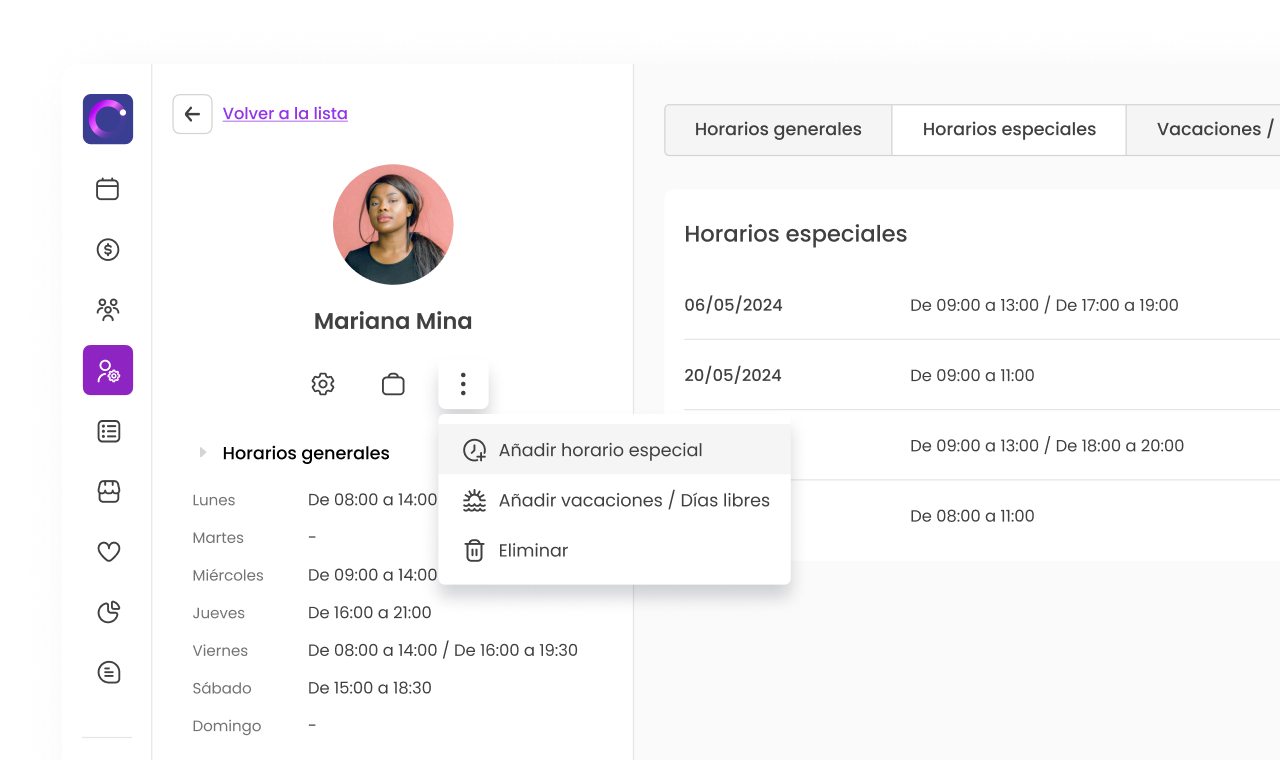
Task: Open the list sidebar icon
Action: coord(108,432)
